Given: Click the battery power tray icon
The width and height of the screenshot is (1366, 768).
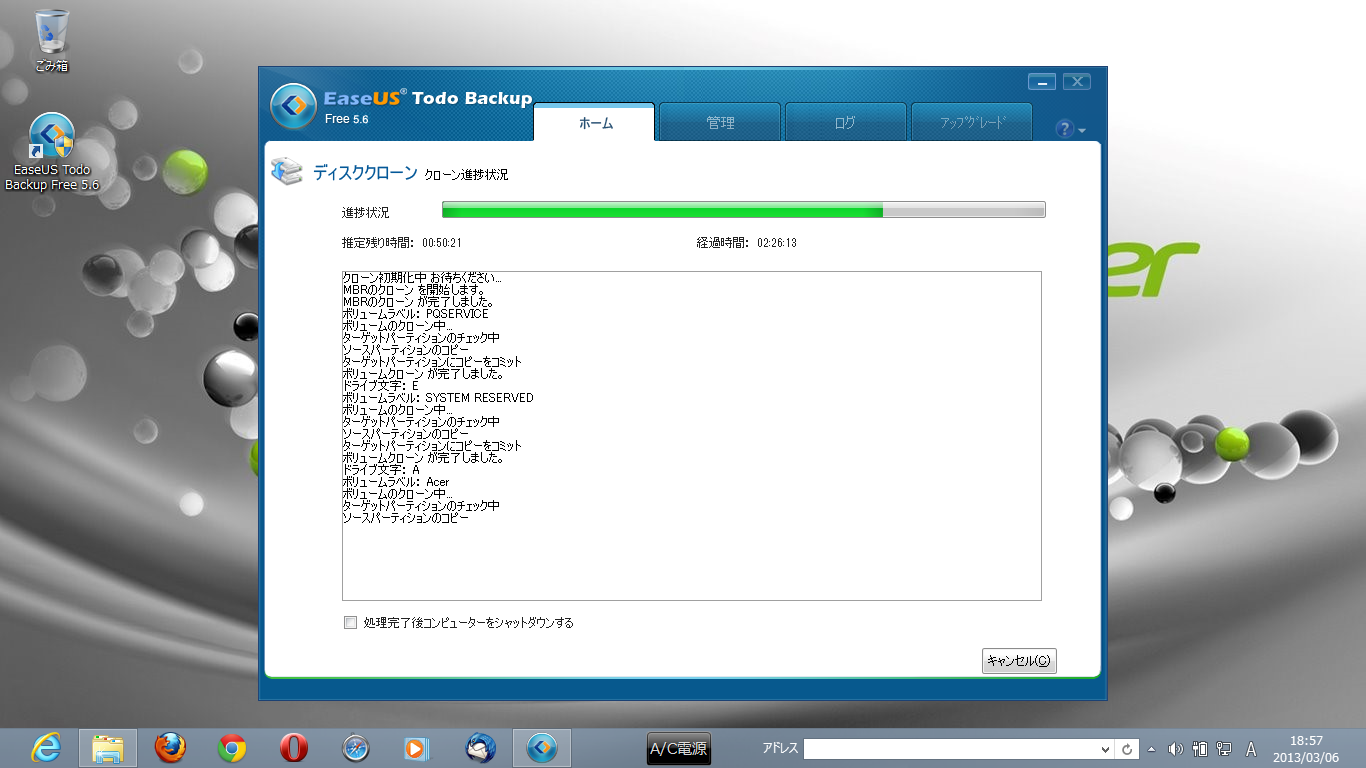Looking at the screenshot, I should pyautogui.click(x=1200, y=749).
